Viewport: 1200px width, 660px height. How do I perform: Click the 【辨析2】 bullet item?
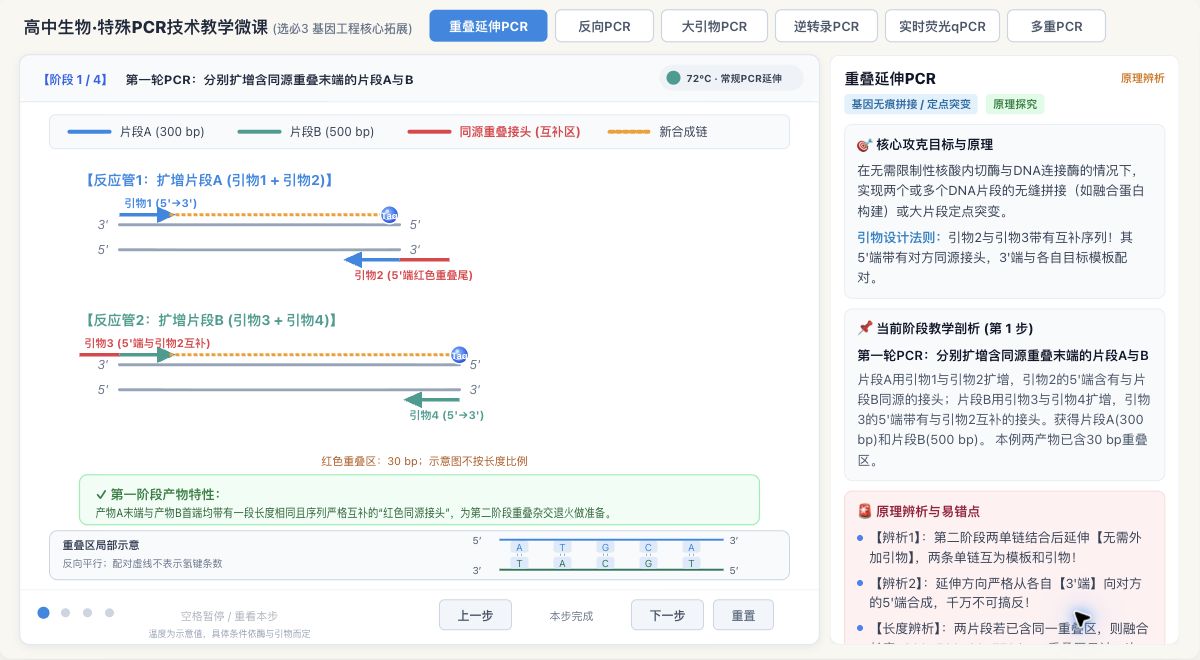click(1004, 593)
